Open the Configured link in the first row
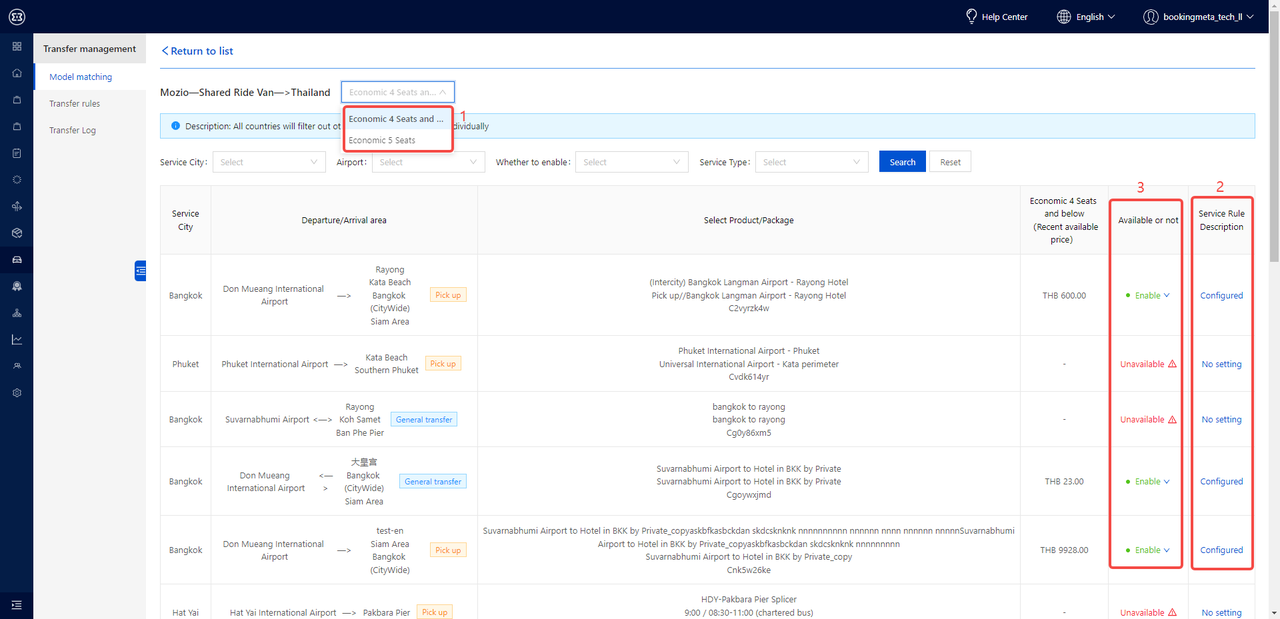 (1221, 296)
